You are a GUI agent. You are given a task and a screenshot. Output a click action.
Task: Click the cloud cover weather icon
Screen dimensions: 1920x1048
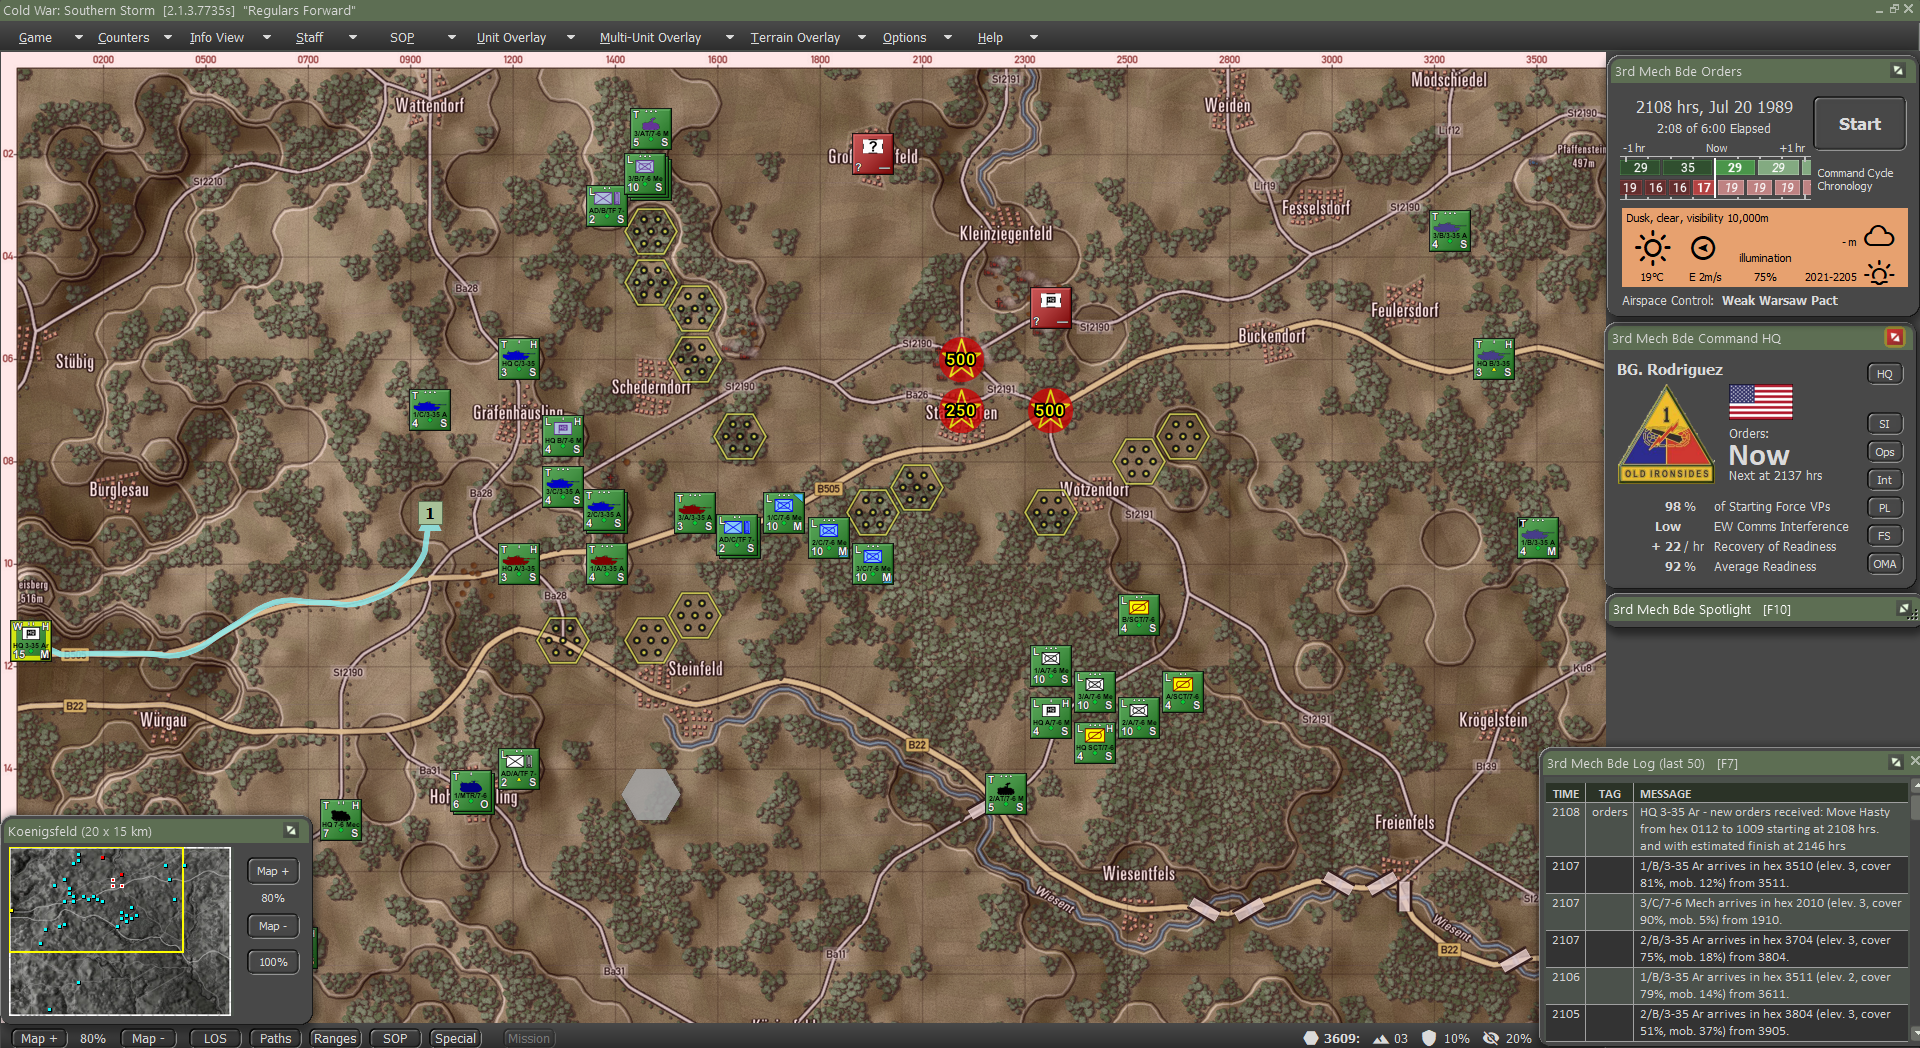pos(1879,237)
